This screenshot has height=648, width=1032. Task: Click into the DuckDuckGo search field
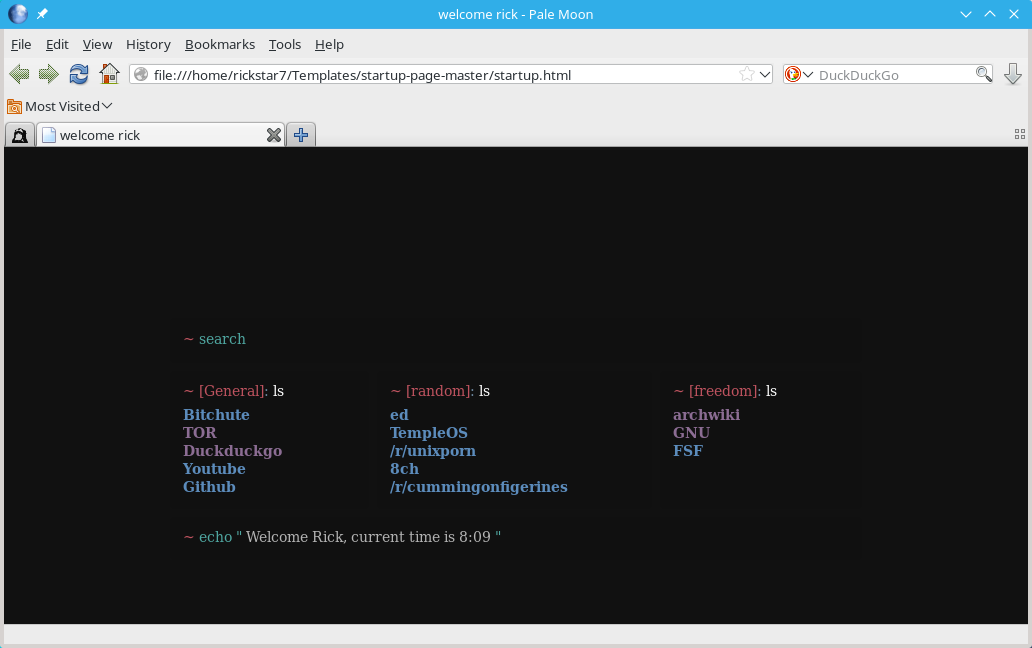[894, 74]
